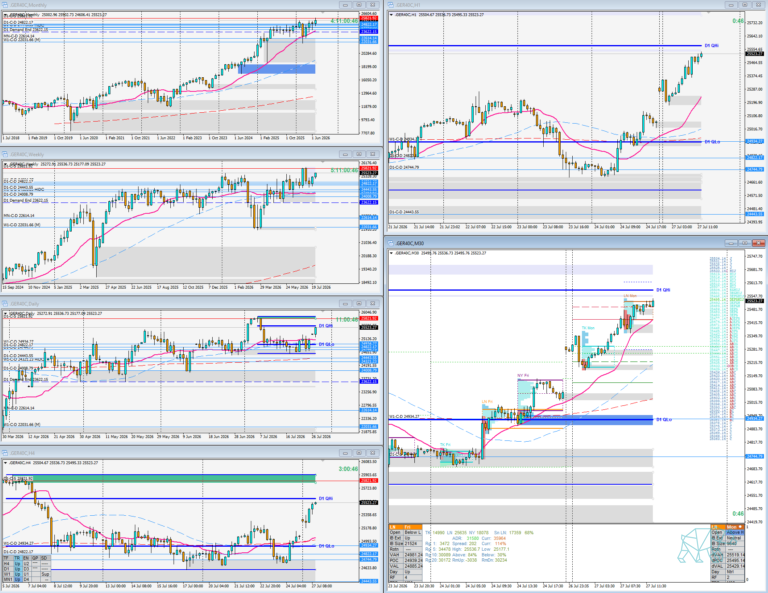The width and height of the screenshot is (768, 593).
Task: Close the GER40C M30 chart window
Action: click(x=759, y=243)
